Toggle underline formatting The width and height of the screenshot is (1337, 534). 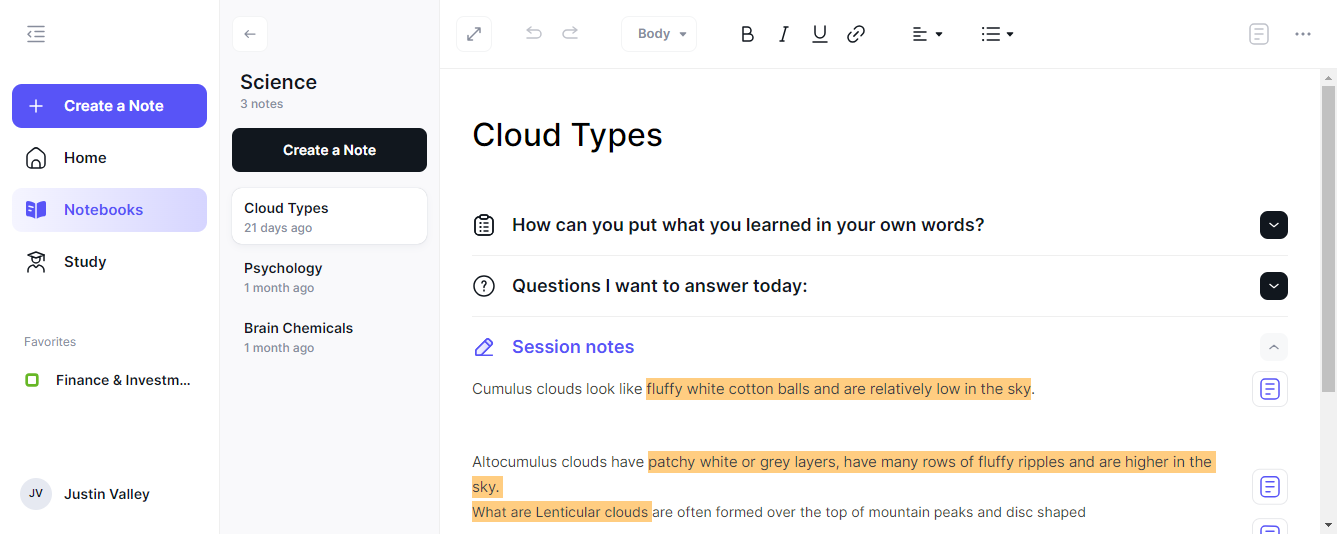click(820, 34)
